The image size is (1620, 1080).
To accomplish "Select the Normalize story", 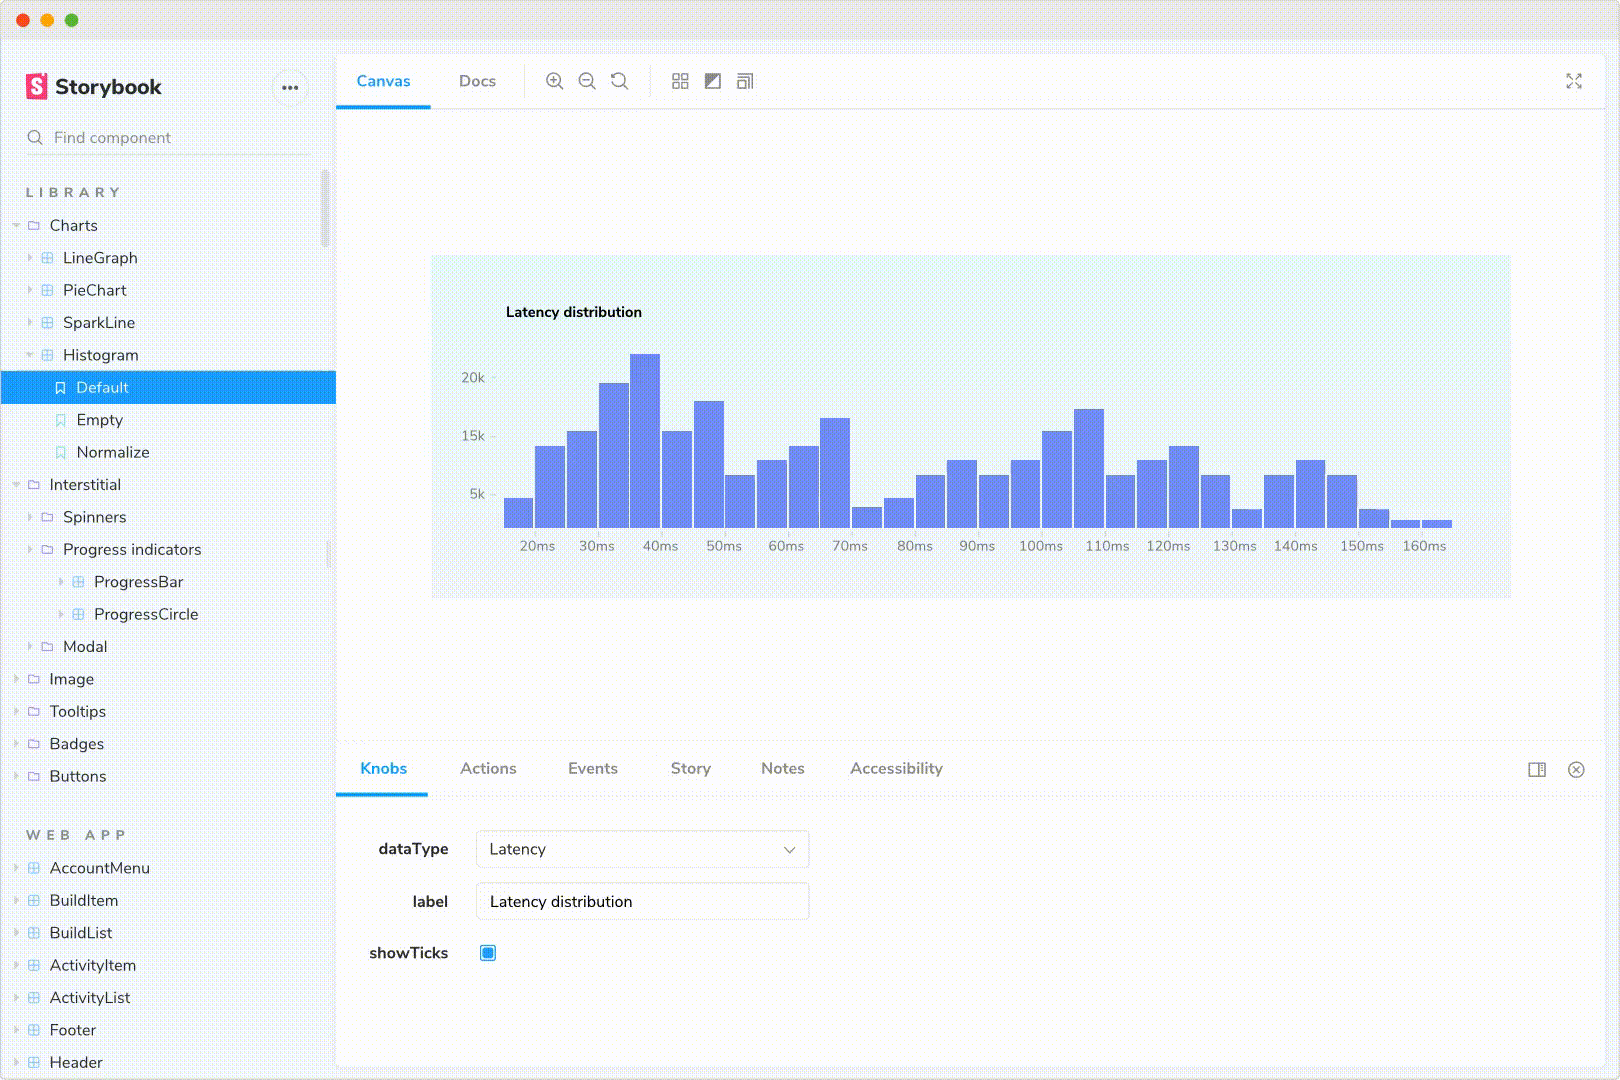I will pos(112,452).
